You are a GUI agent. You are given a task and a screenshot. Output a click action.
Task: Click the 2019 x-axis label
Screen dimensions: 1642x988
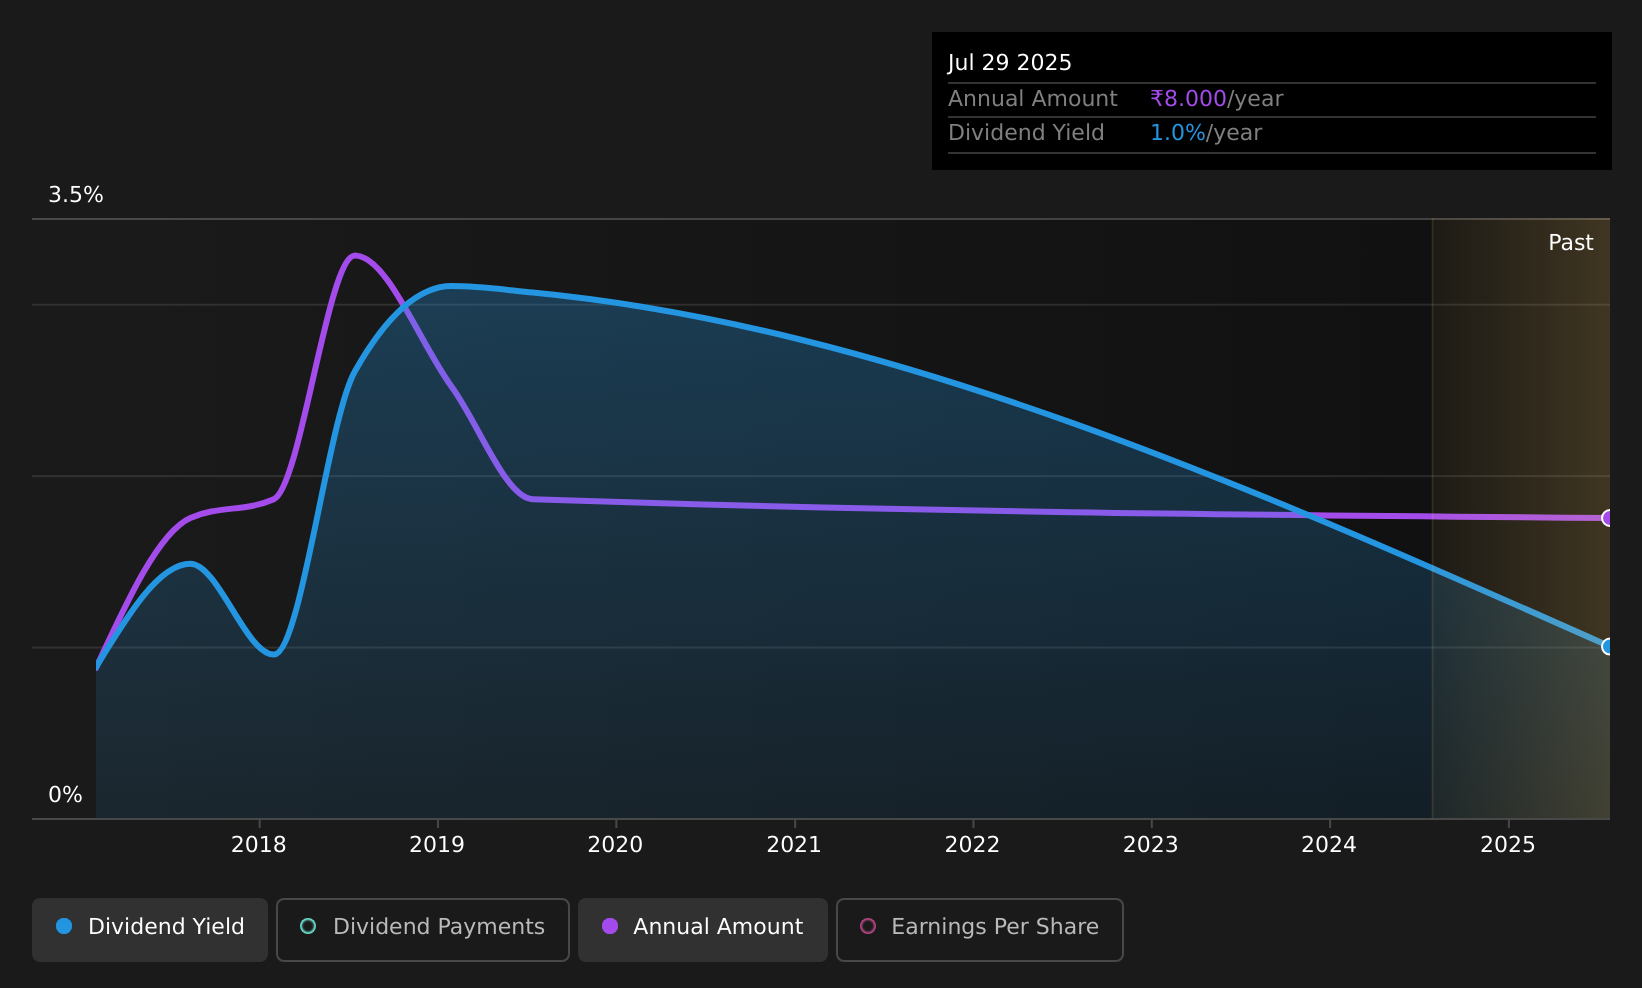click(437, 845)
